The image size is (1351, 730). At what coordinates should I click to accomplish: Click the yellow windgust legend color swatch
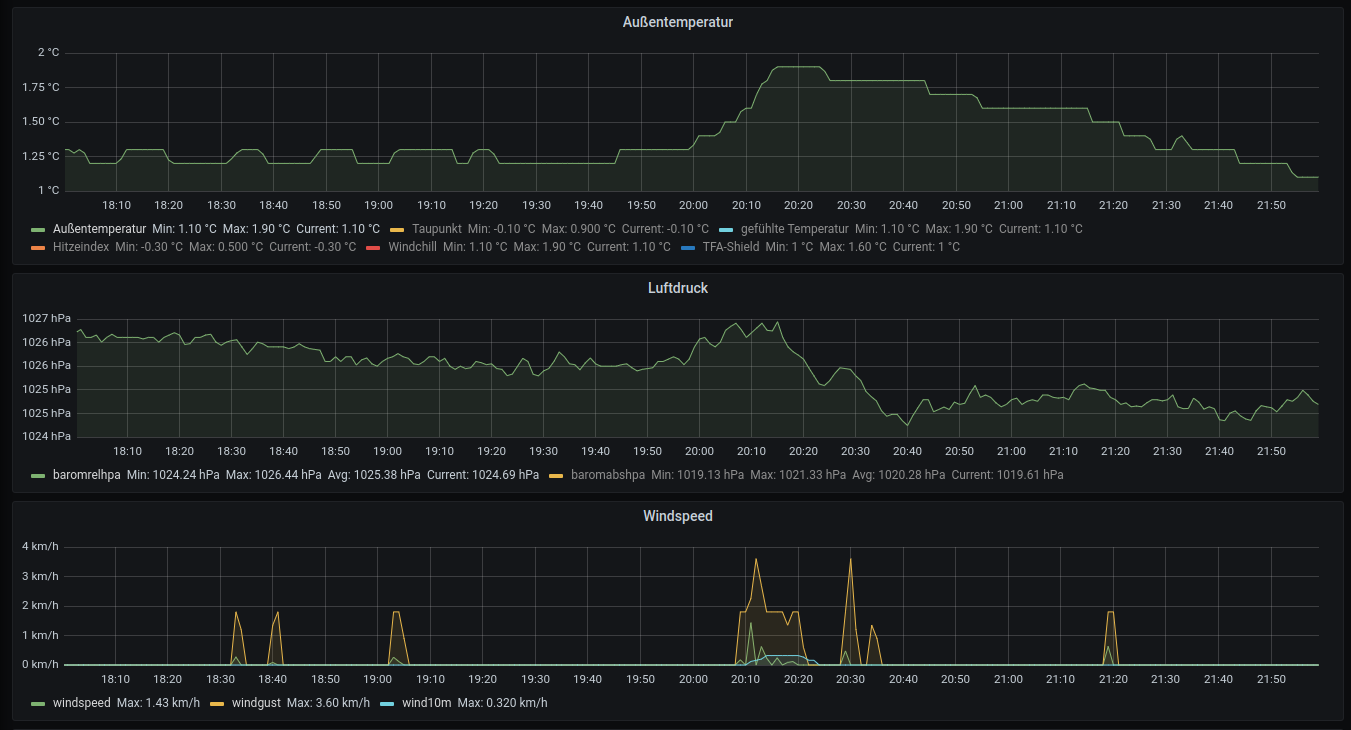click(217, 703)
